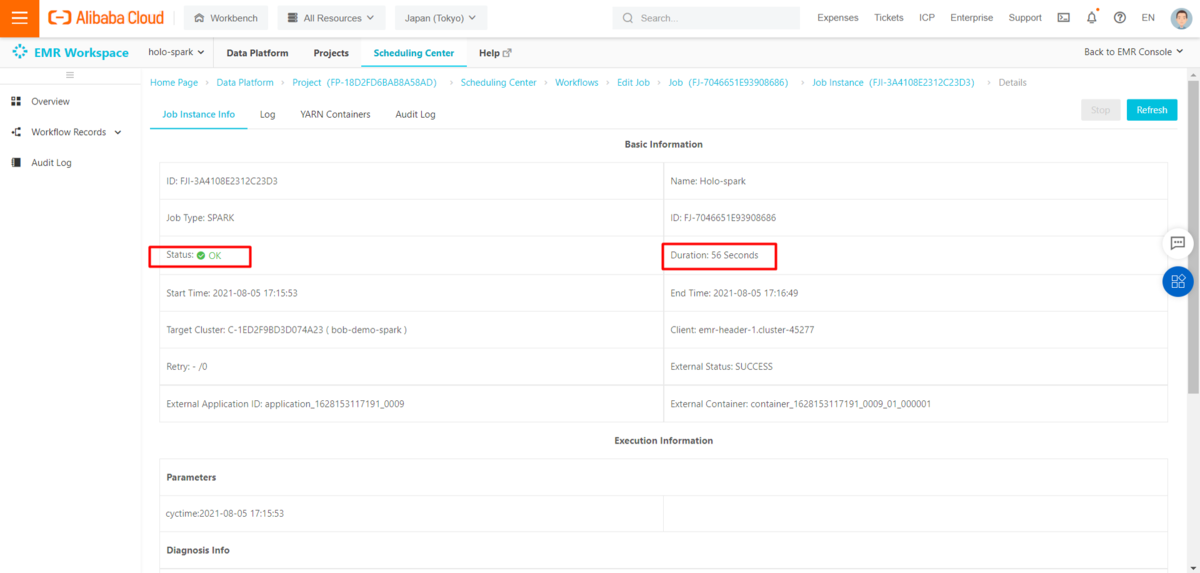
Task: Select the Job Instance Info tab
Action: 199,114
